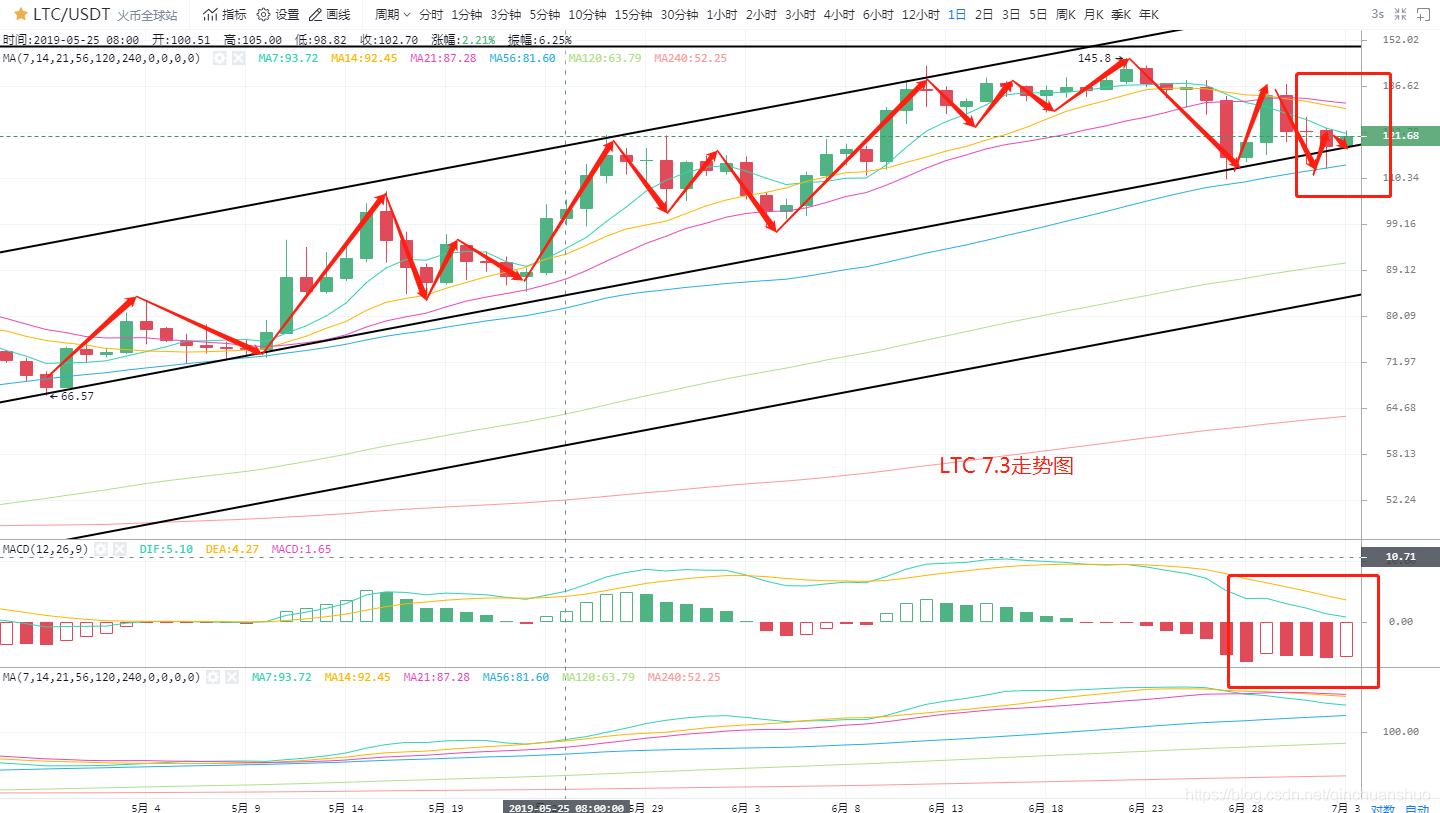Open MACD(12,26,9) indicator settings gear
This screenshot has height=813, width=1440.
tap(100, 549)
